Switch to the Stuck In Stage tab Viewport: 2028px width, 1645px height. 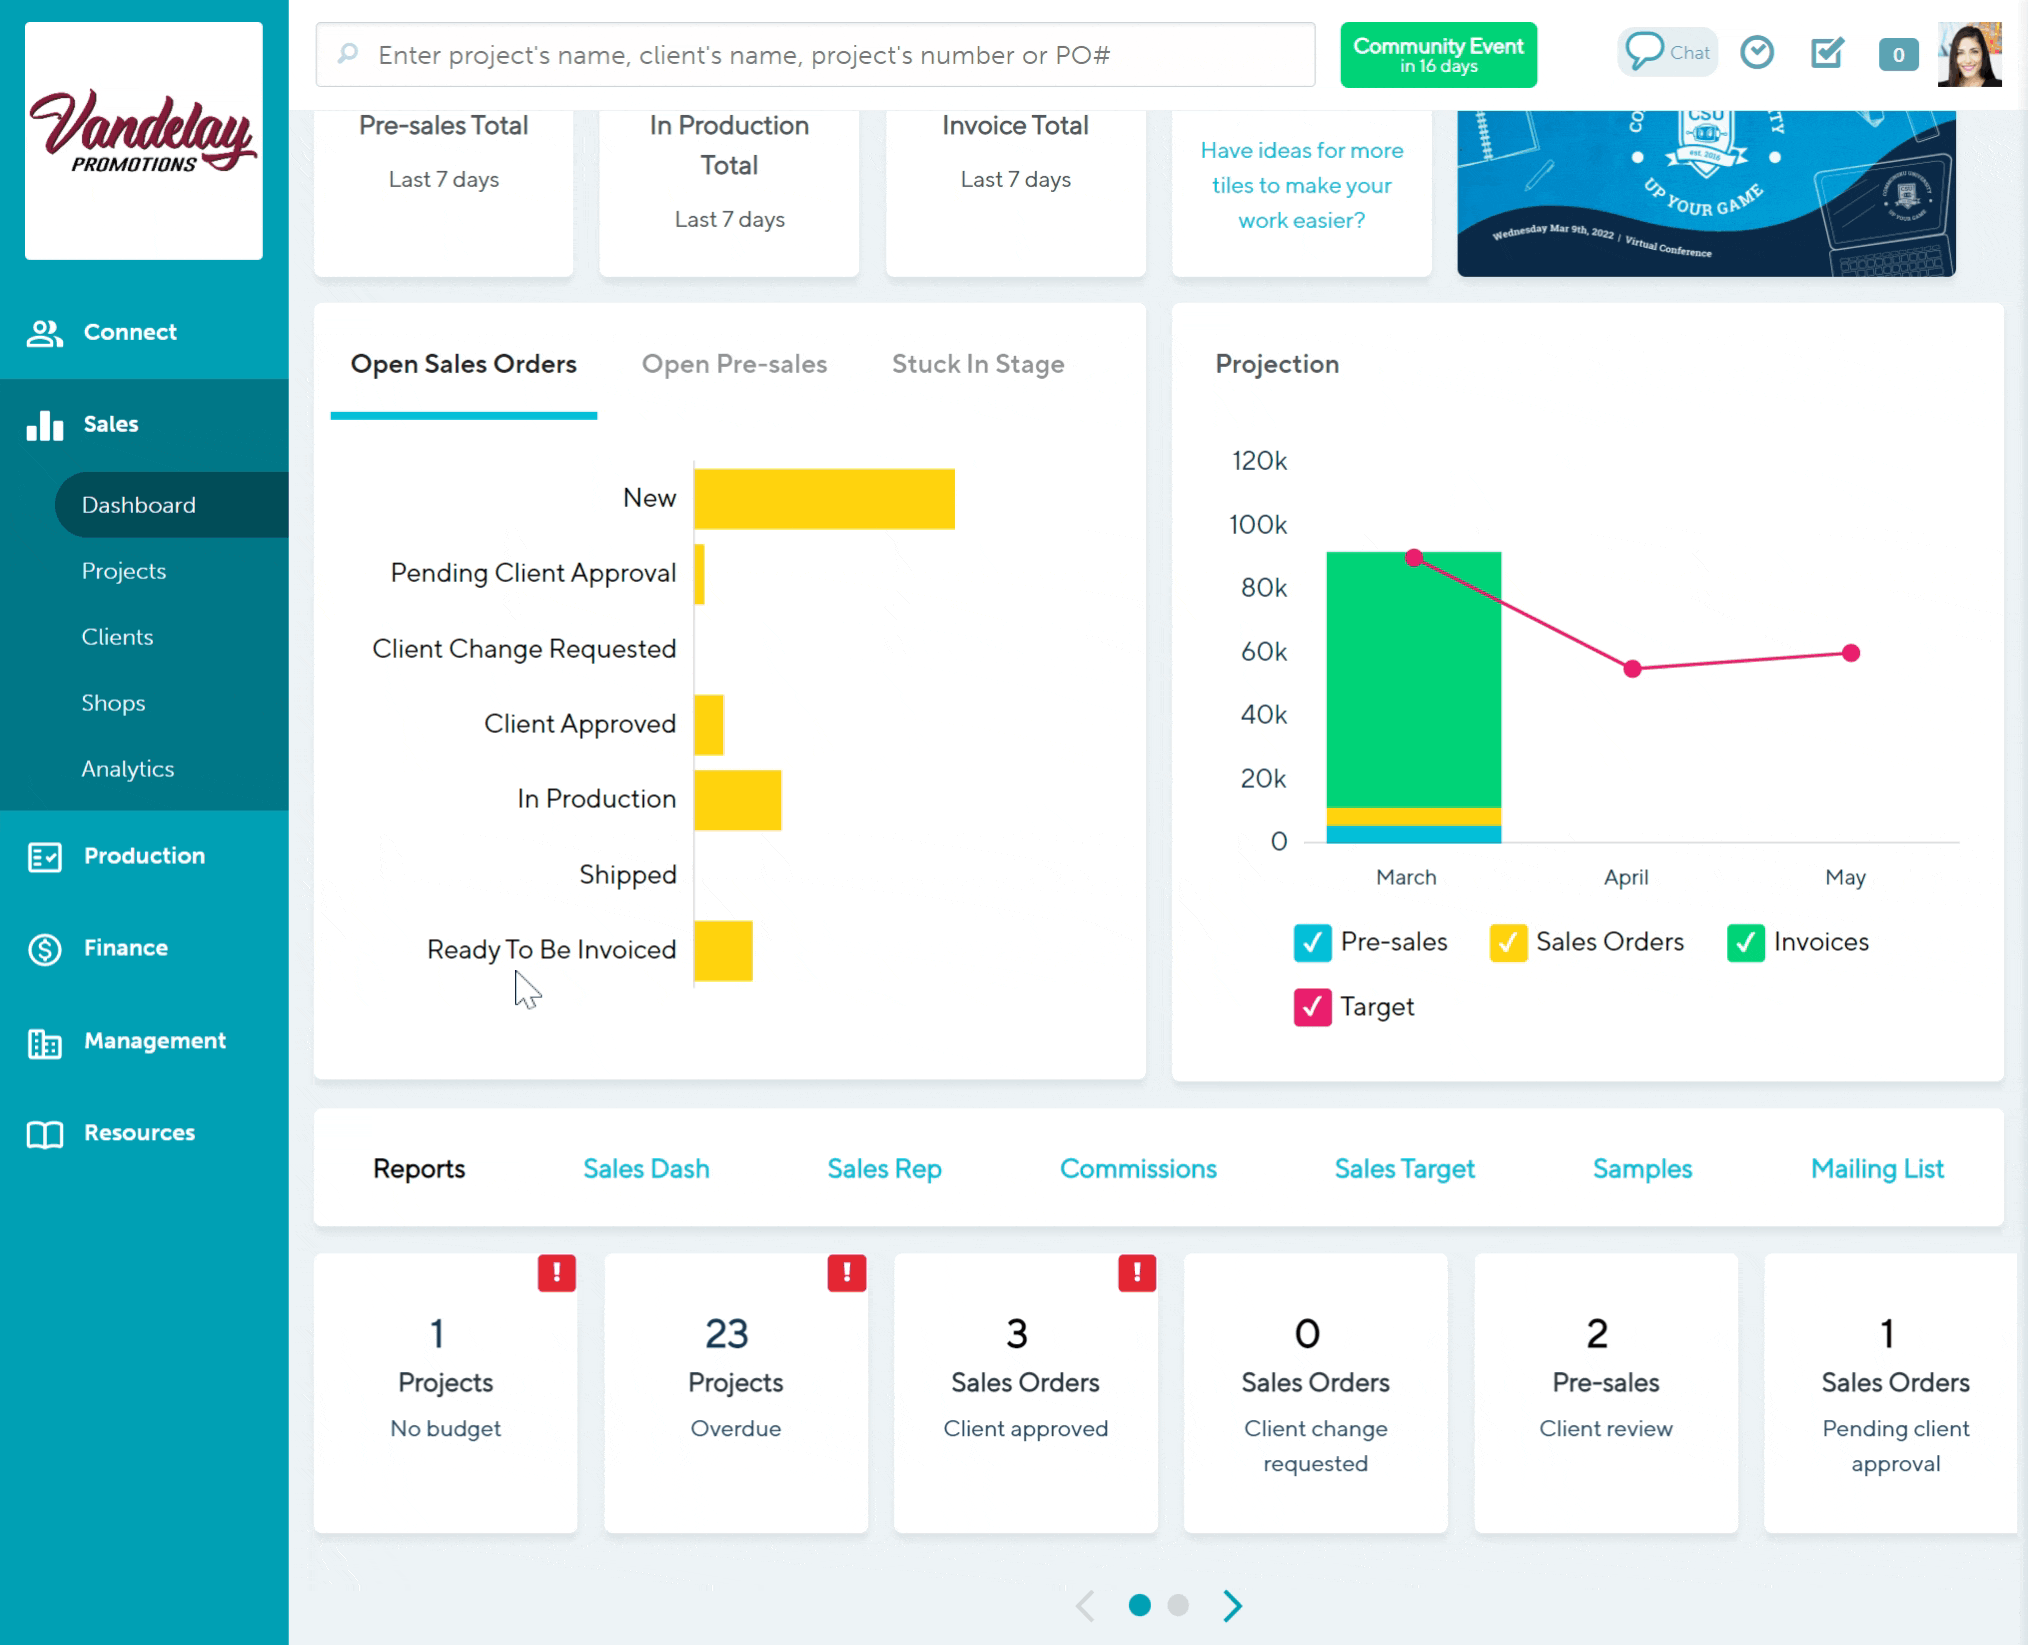(977, 364)
